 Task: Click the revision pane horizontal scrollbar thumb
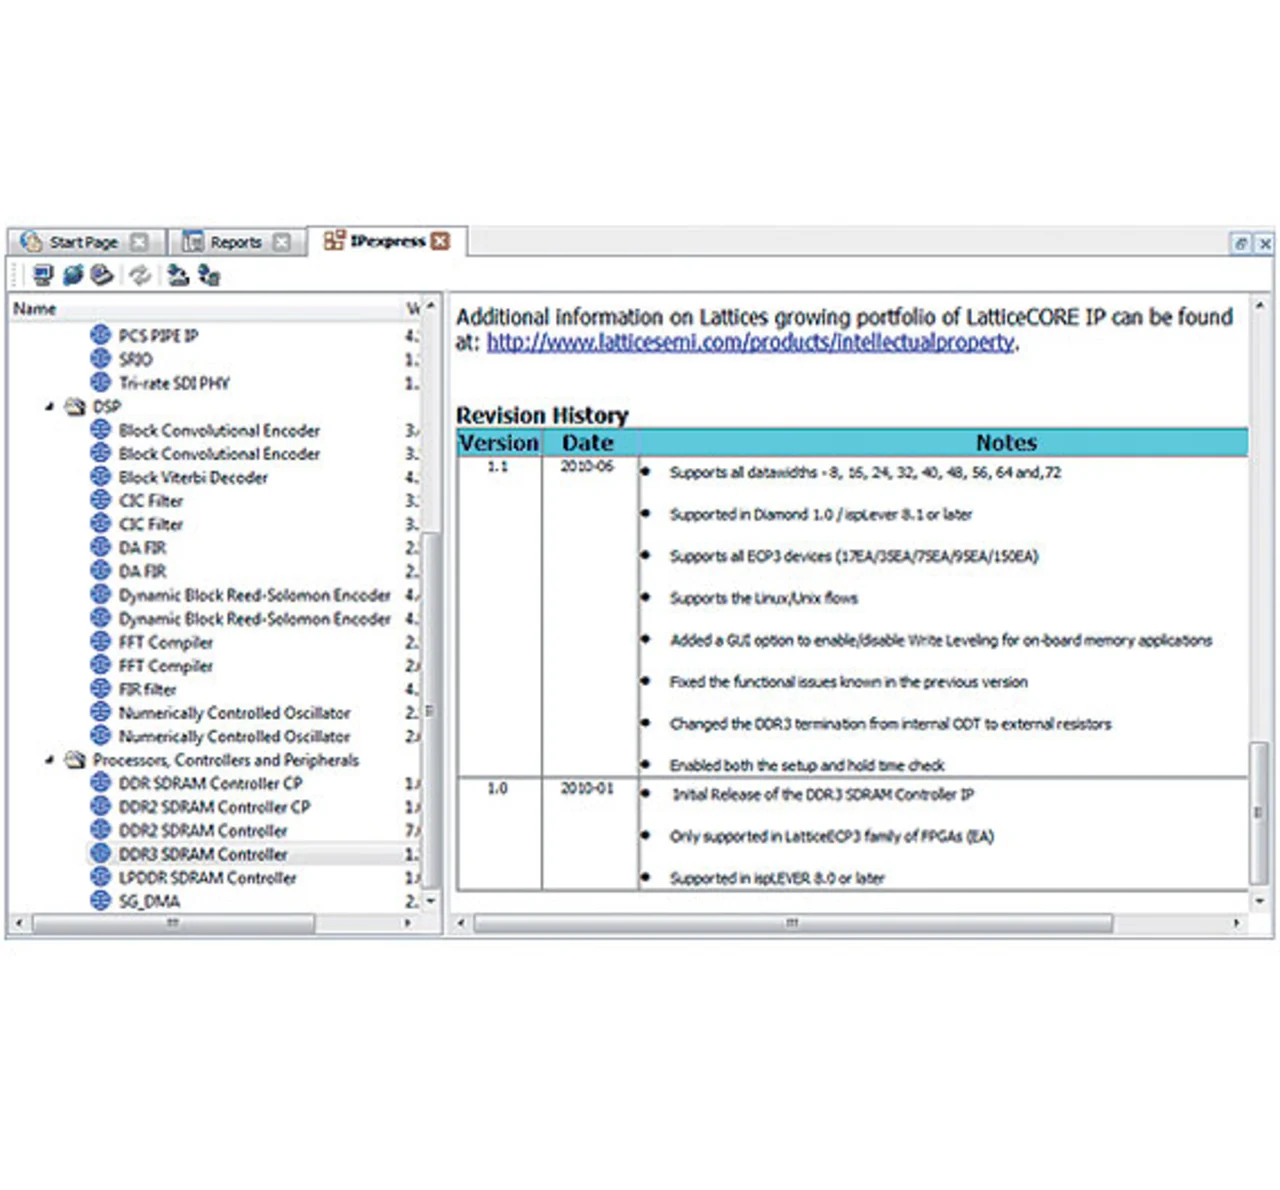(792, 923)
